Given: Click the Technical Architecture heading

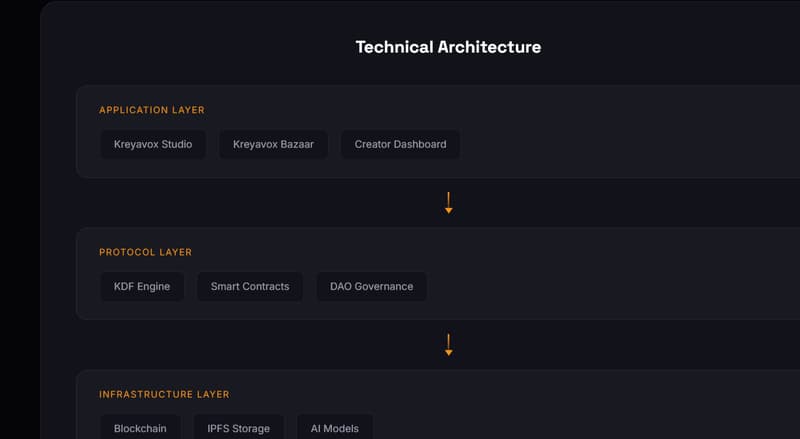Looking at the screenshot, I should coord(448,47).
